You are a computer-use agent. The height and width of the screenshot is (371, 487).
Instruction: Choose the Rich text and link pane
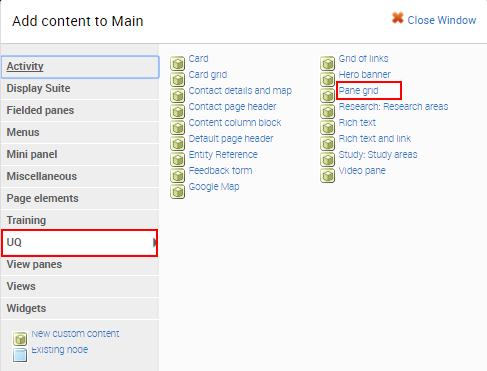[375, 138]
